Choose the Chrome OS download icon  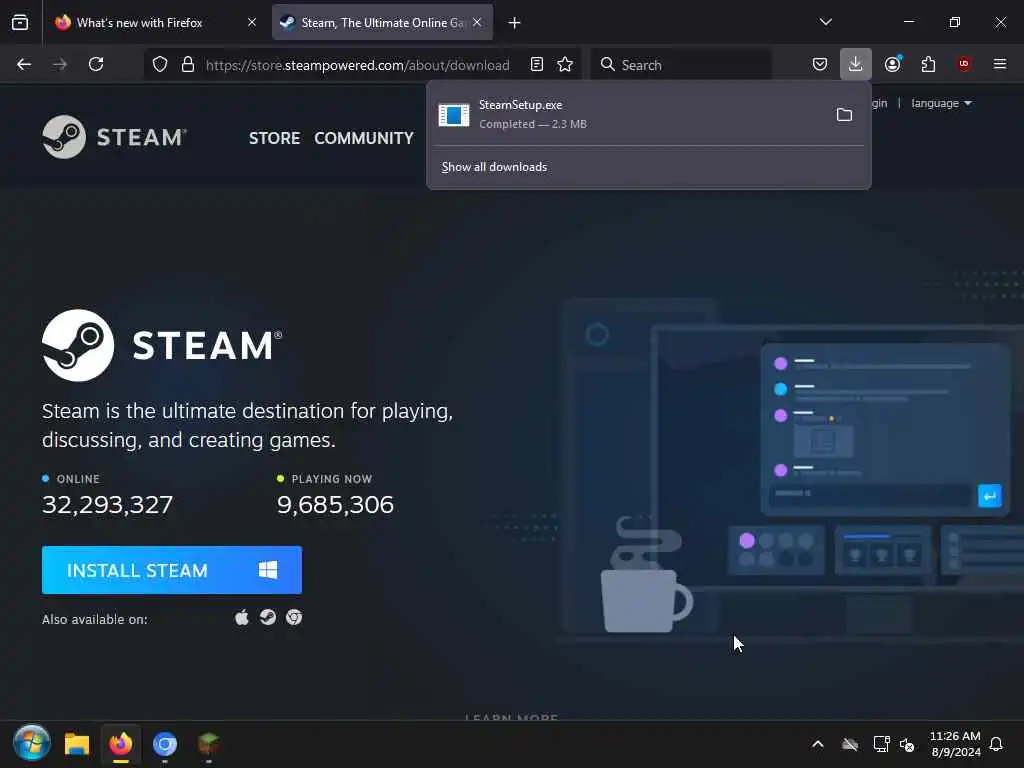pos(294,617)
